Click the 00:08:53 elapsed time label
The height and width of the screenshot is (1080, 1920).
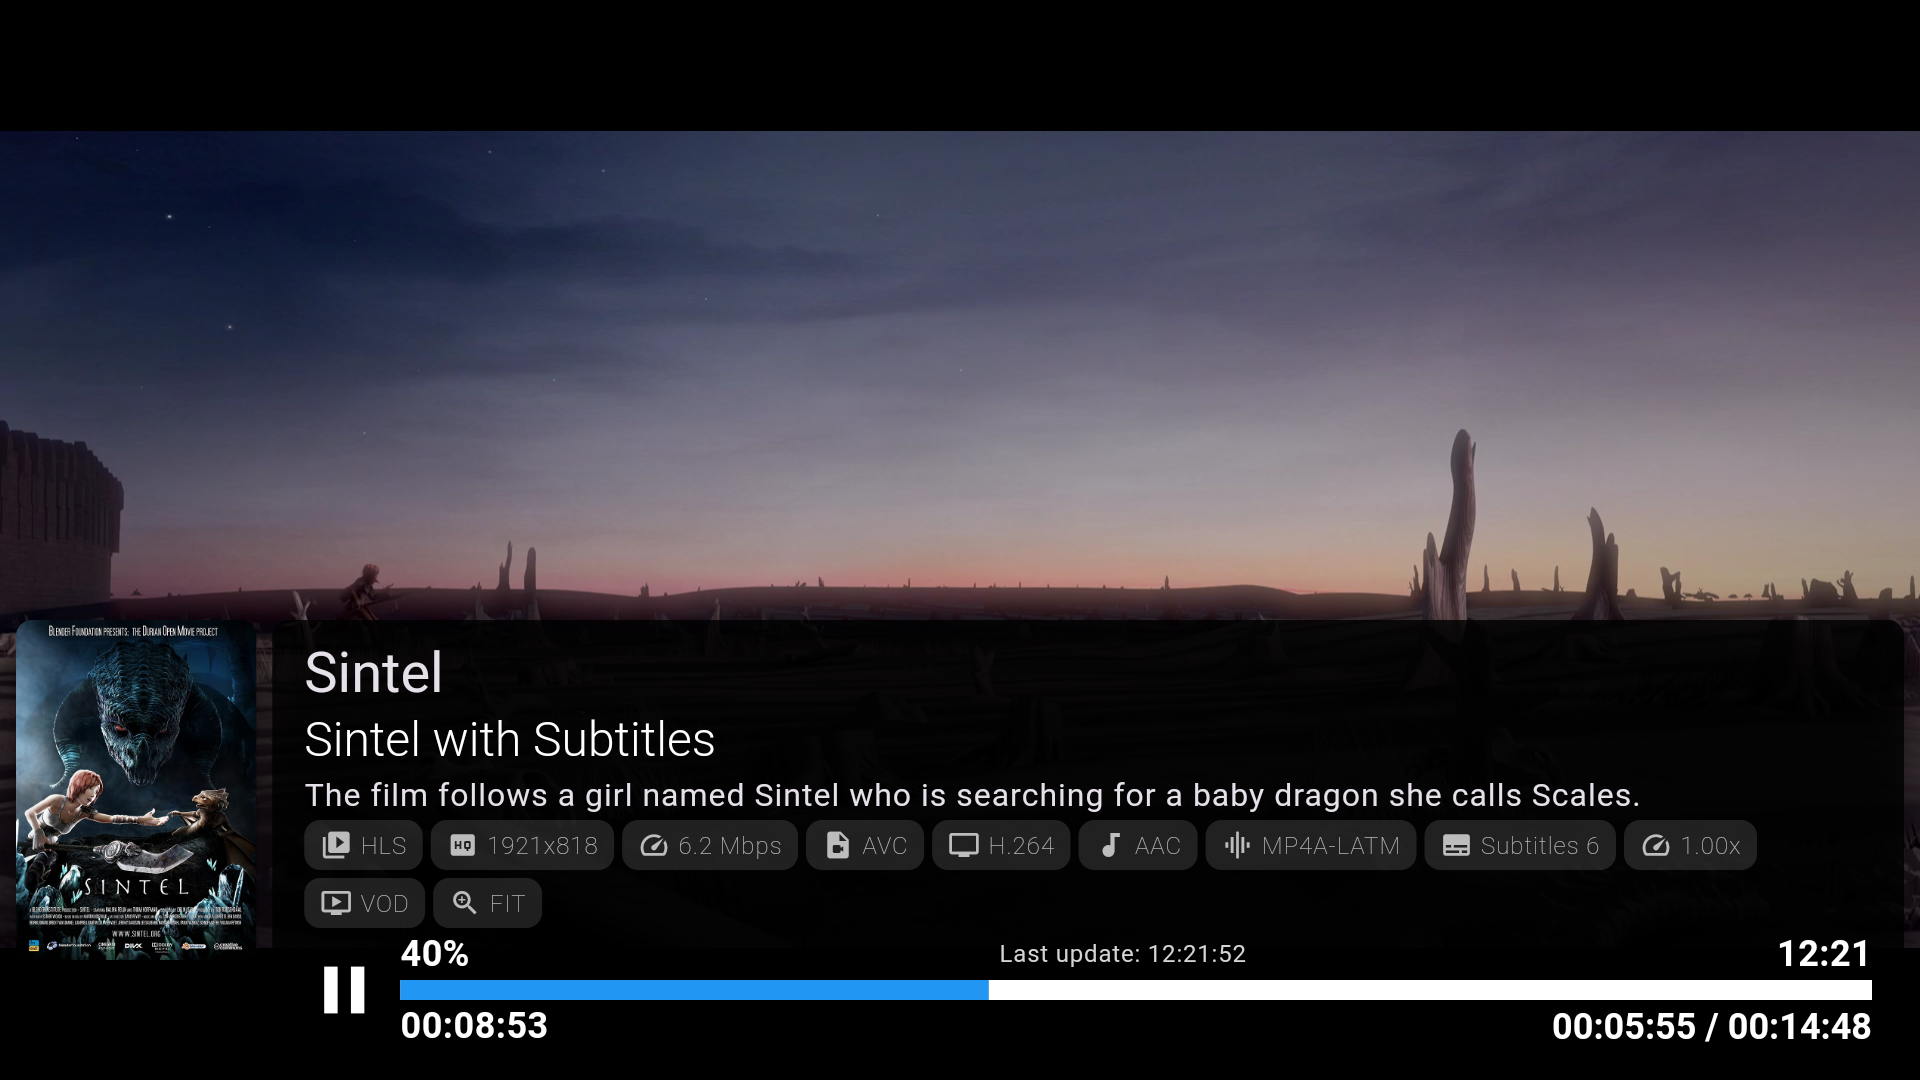click(474, 1026)
